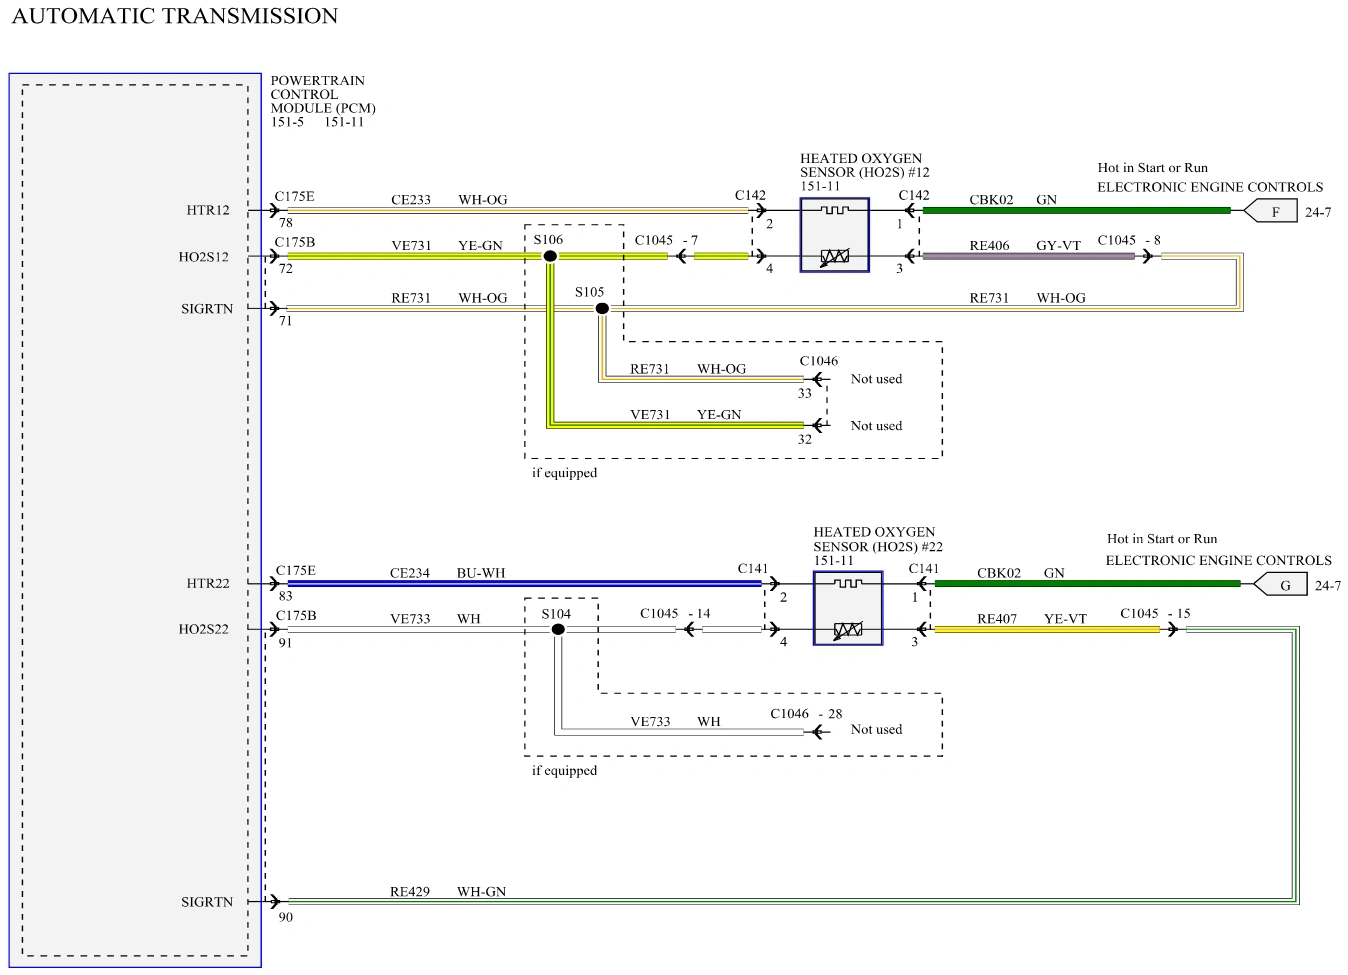Click "Not used" at C1046 pin 32

(x=876, y=426)
